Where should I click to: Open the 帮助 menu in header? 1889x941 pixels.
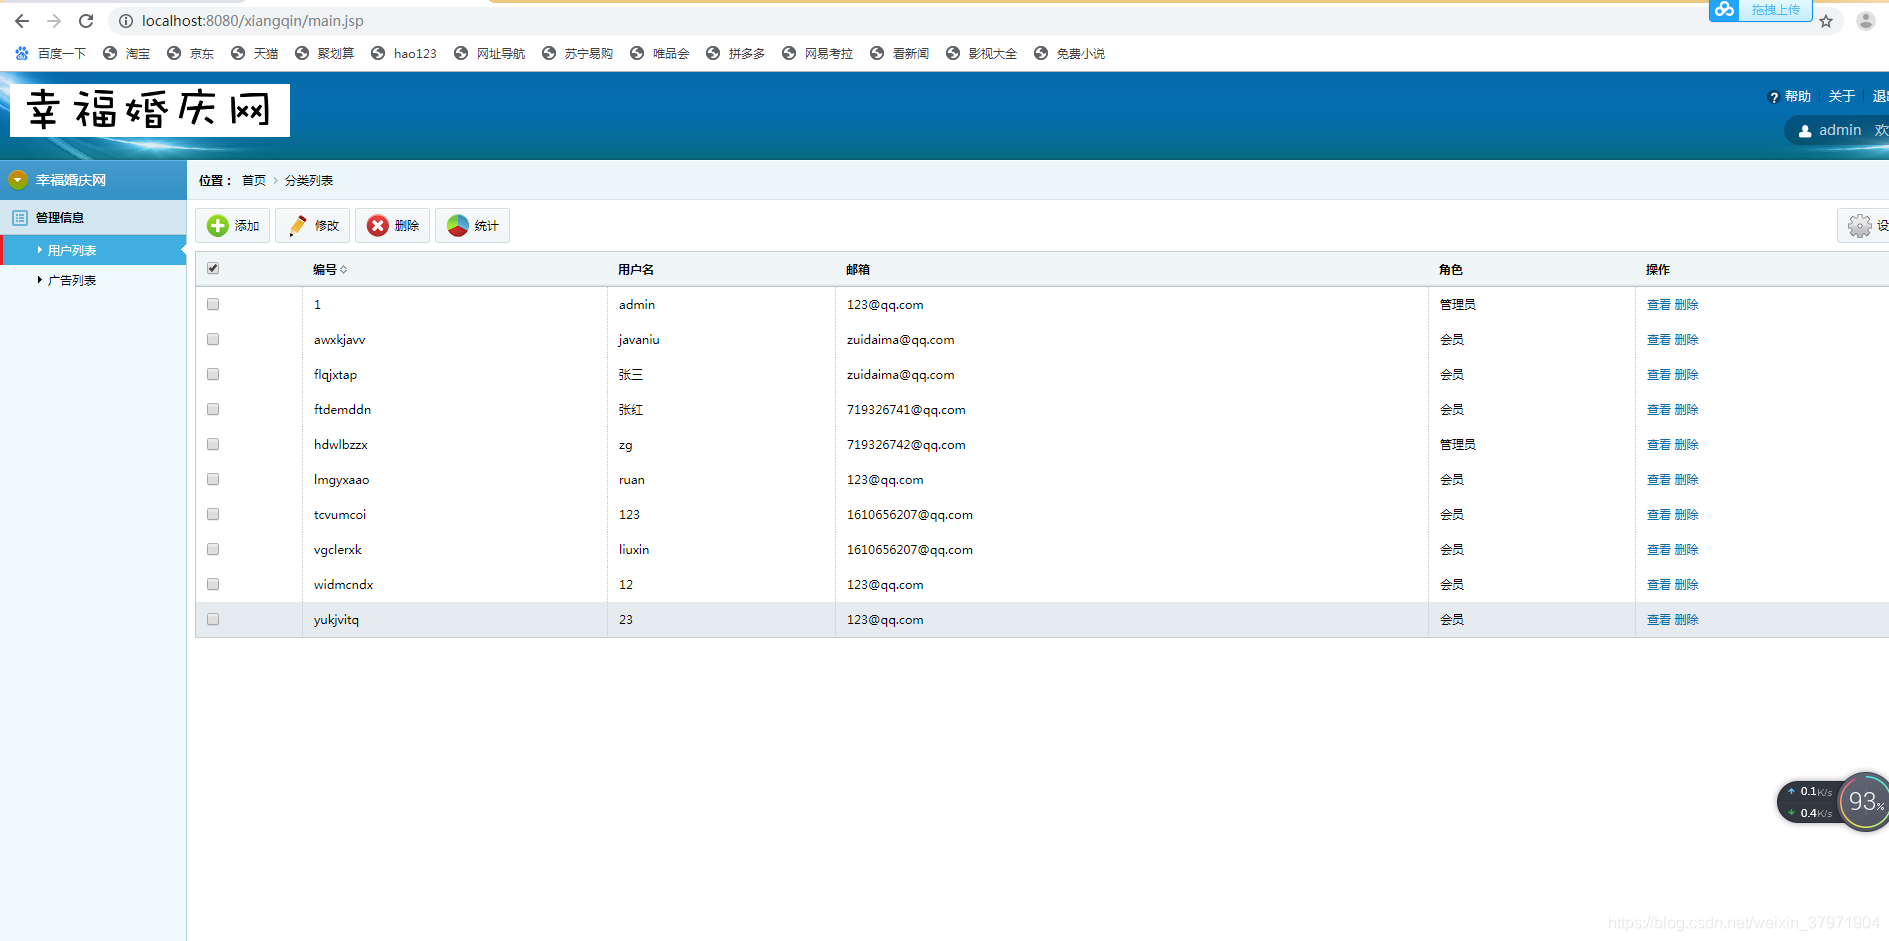tap(1798, 97)
